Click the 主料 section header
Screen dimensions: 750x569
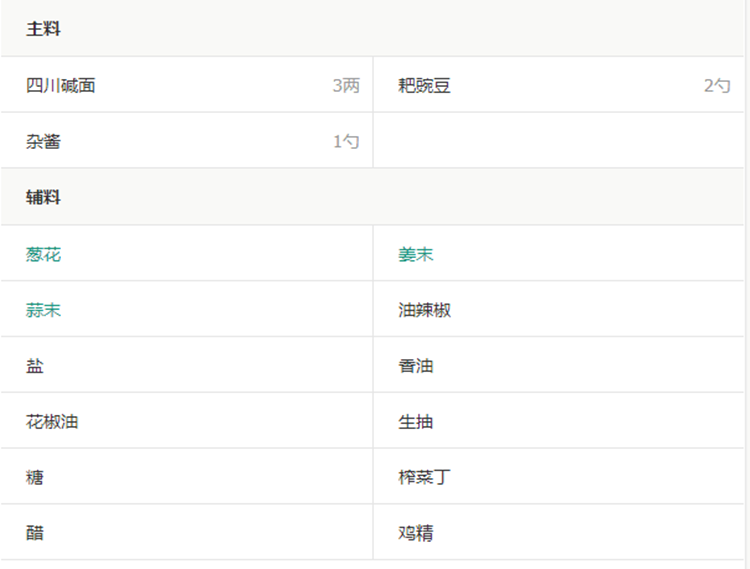(43, 29)
